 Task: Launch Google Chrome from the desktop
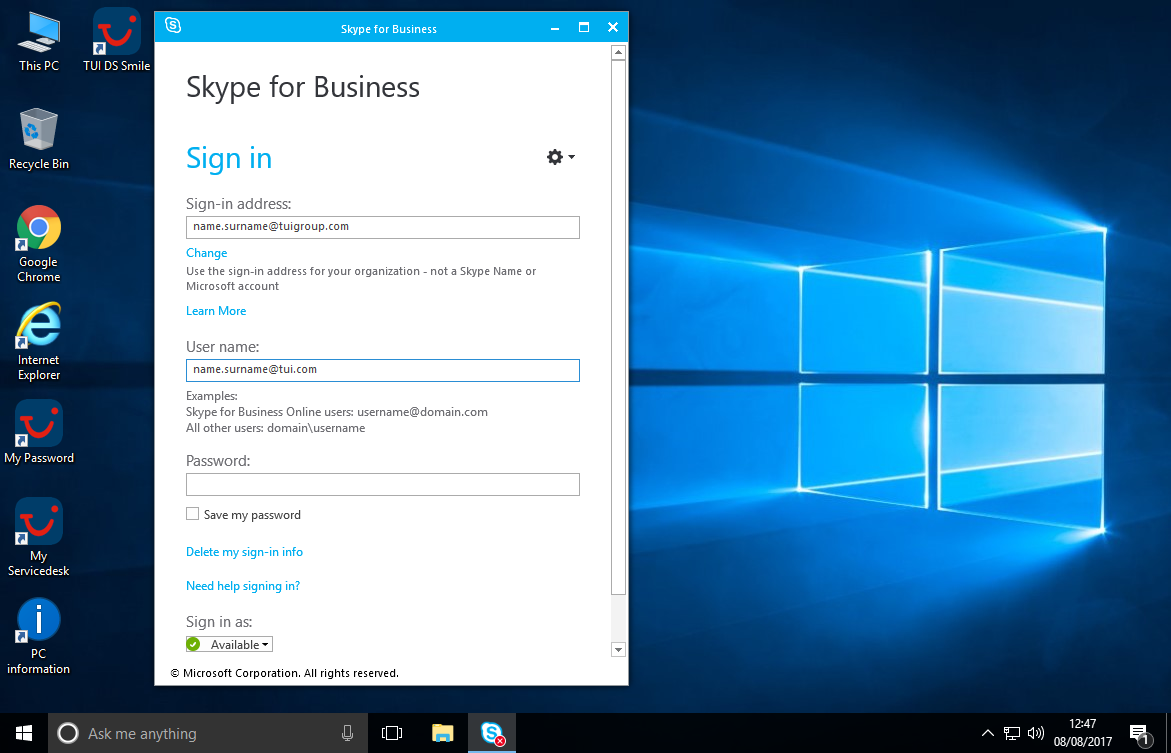[39, 244]
